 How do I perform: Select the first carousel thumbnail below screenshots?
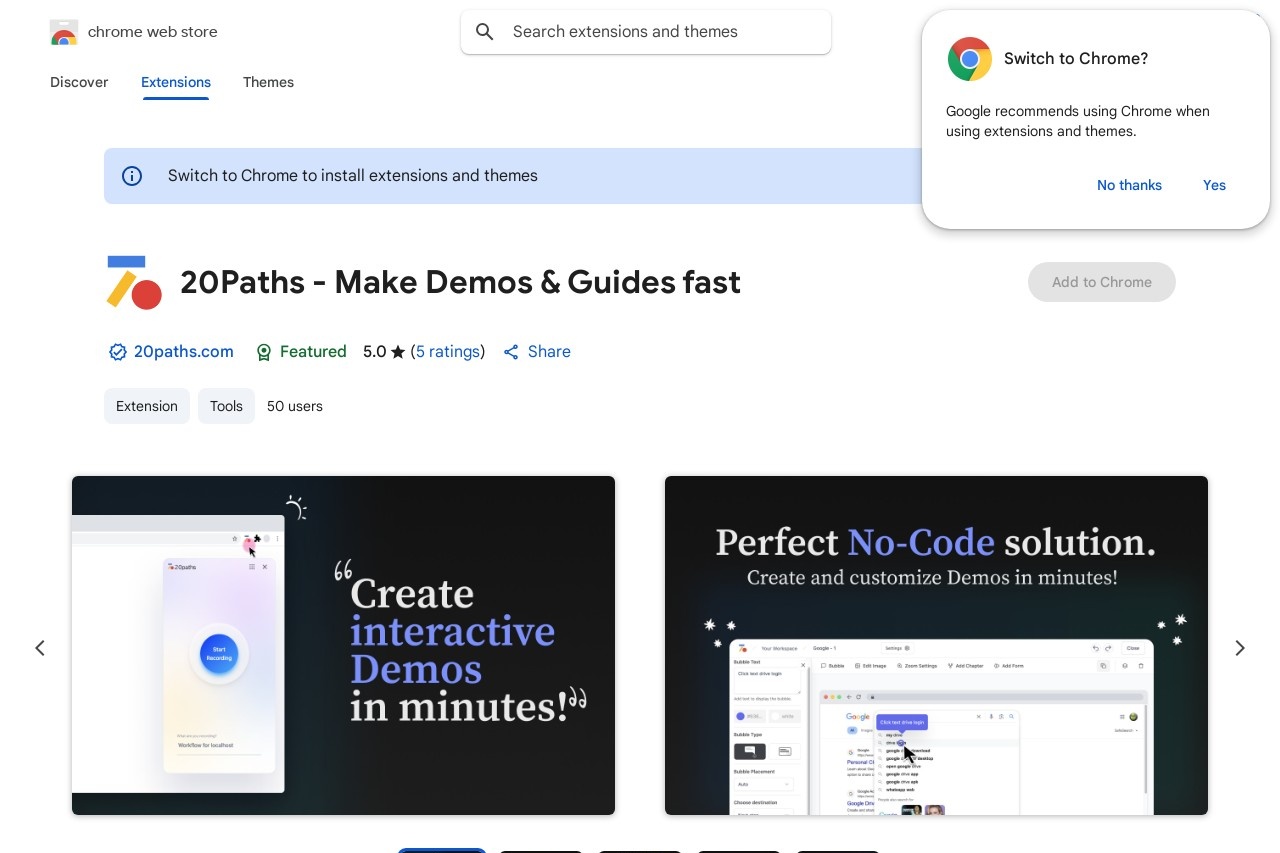(442, 850)
